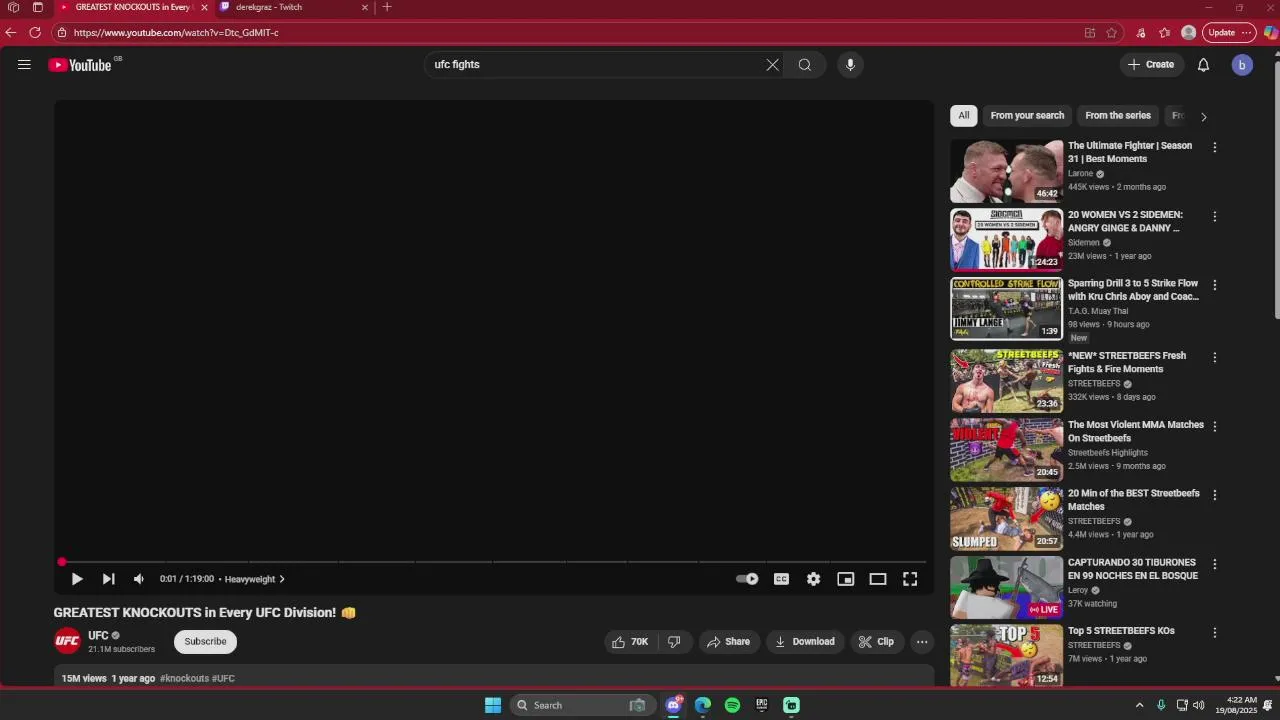The width and height of the screenshot is (1280, 720).
Task: Share the video
Action: point(729,642)
